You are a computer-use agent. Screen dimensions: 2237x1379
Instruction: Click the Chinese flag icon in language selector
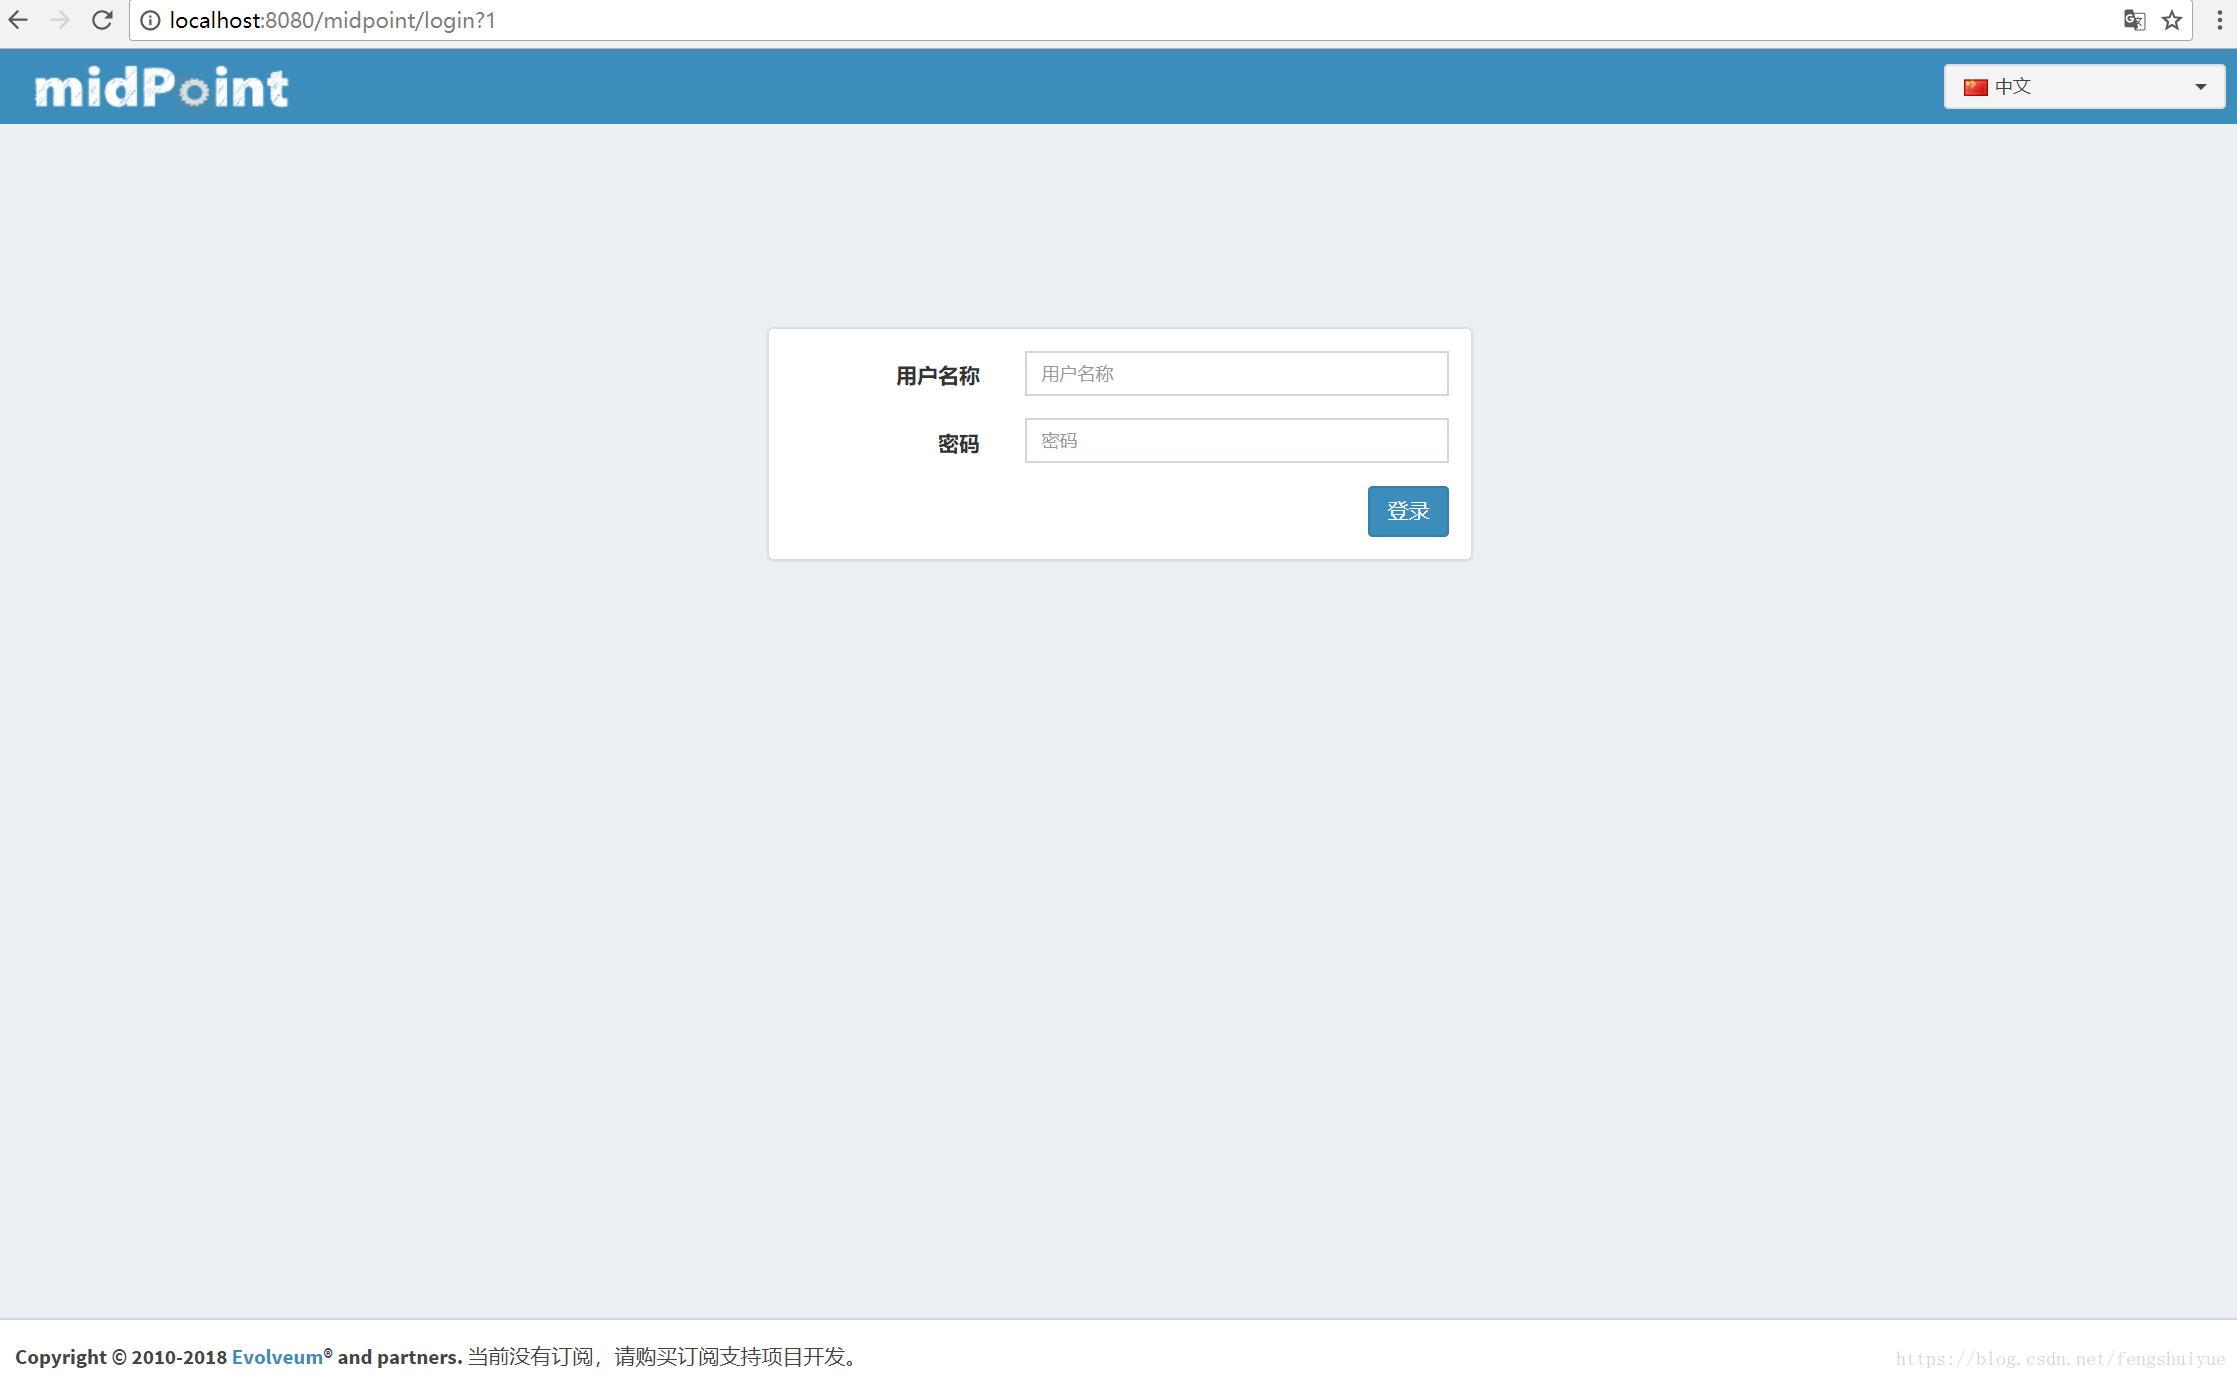[x=1975, y=87]
